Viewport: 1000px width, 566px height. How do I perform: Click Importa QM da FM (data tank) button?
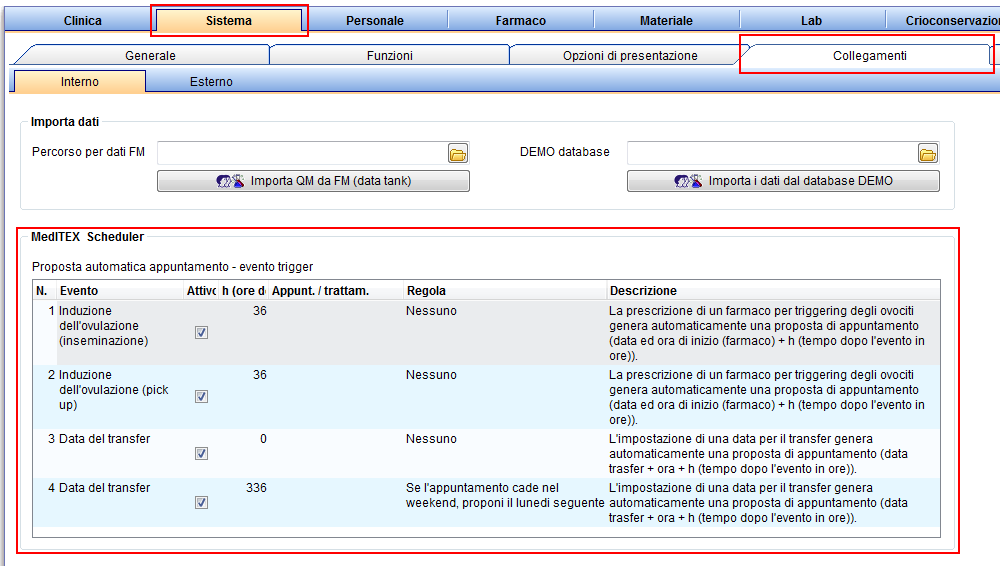(x=313, y=181)
